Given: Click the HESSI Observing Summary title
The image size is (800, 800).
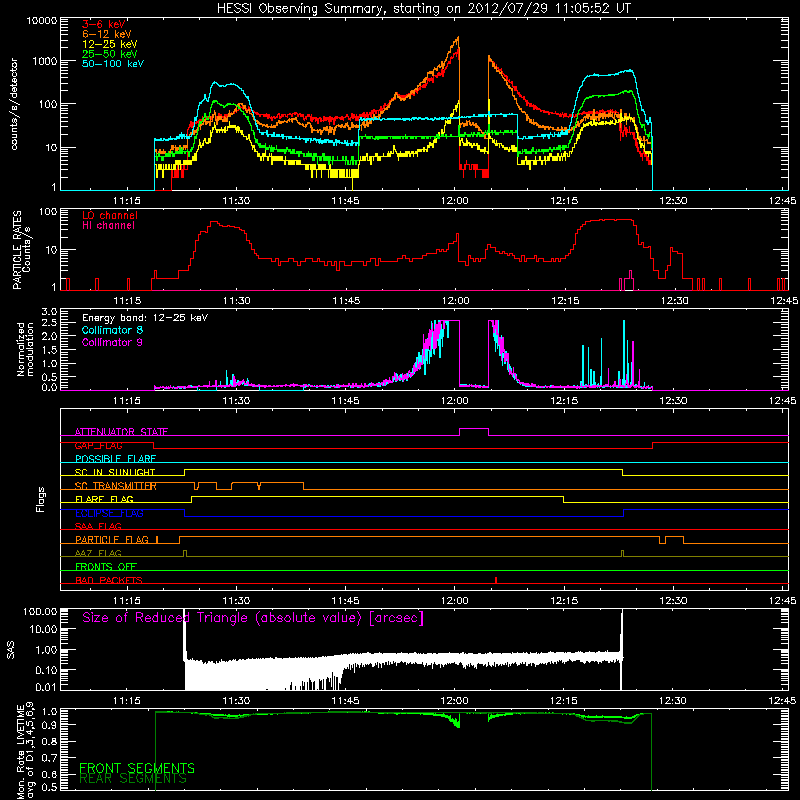Looking at the screenshot, I should tap(423, 9).
